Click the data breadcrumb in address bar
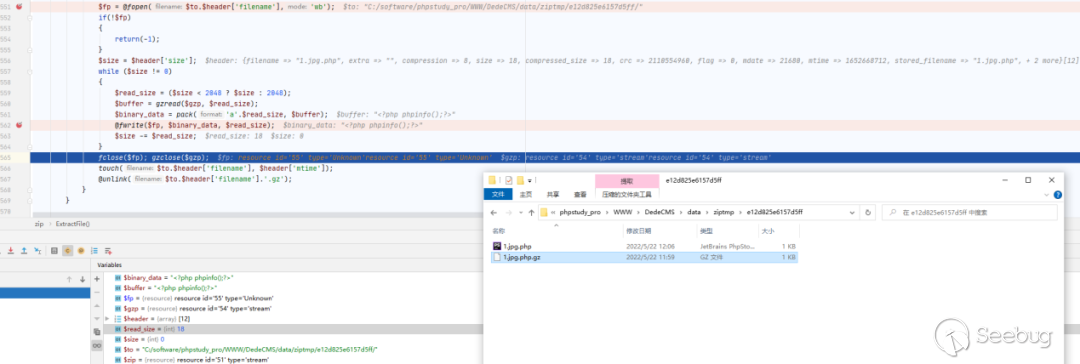The image size is (1080, 364). click(694, 212)
